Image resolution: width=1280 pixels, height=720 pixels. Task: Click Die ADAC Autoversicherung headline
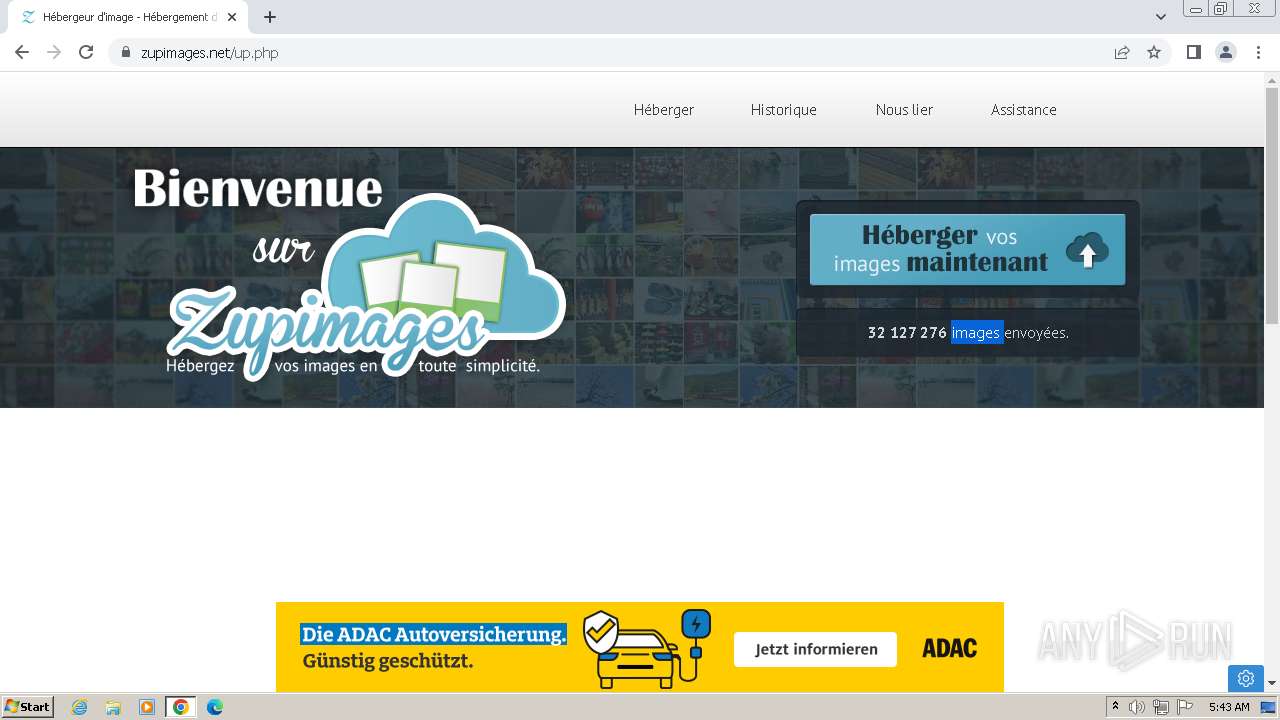(x=434, y=634)
